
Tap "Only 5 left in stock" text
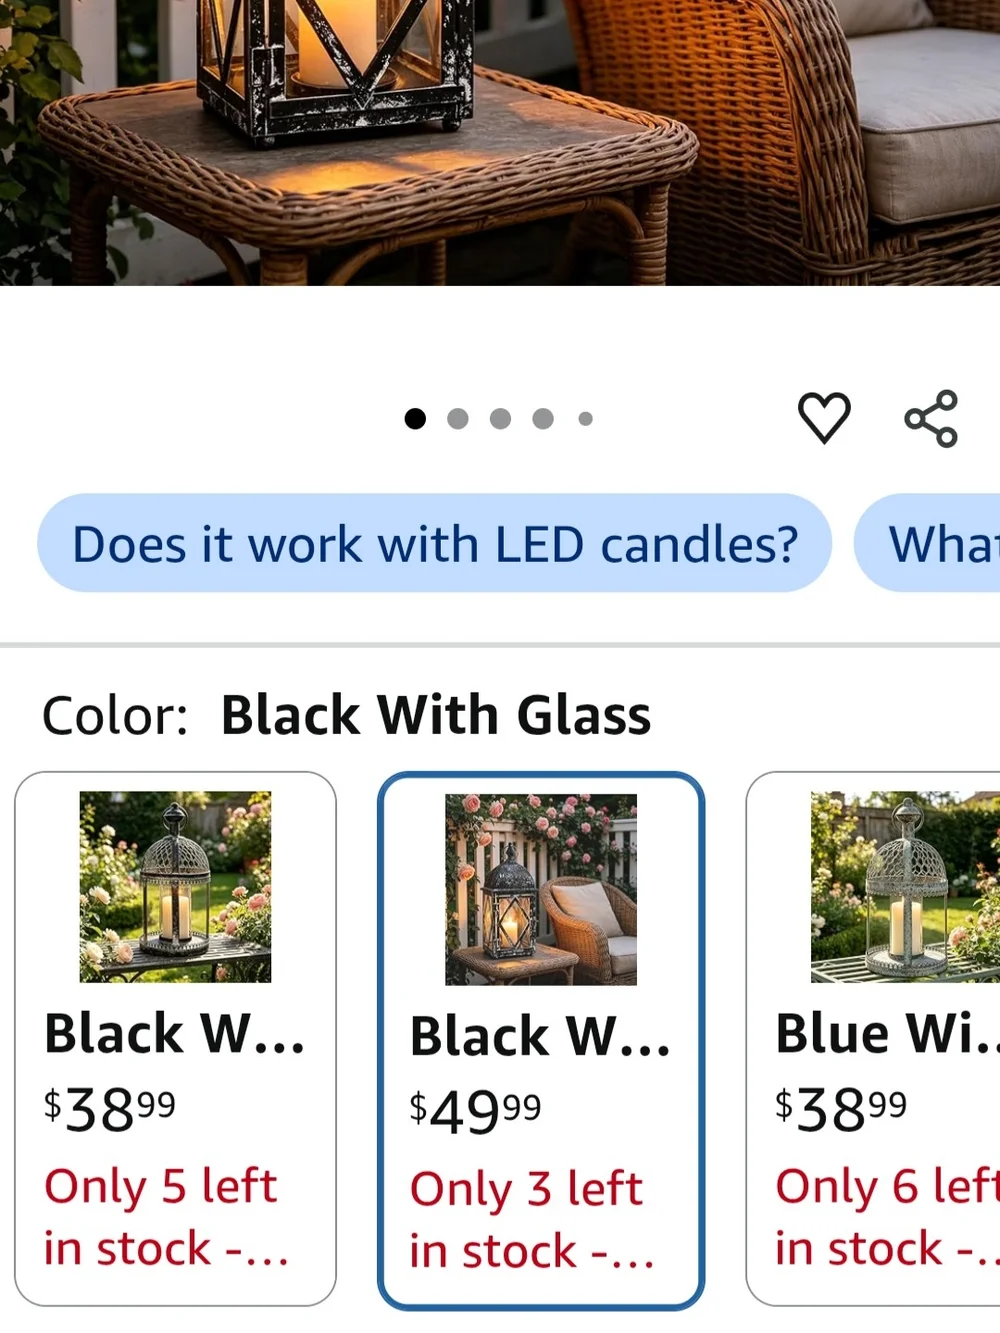coord(165,1217)
